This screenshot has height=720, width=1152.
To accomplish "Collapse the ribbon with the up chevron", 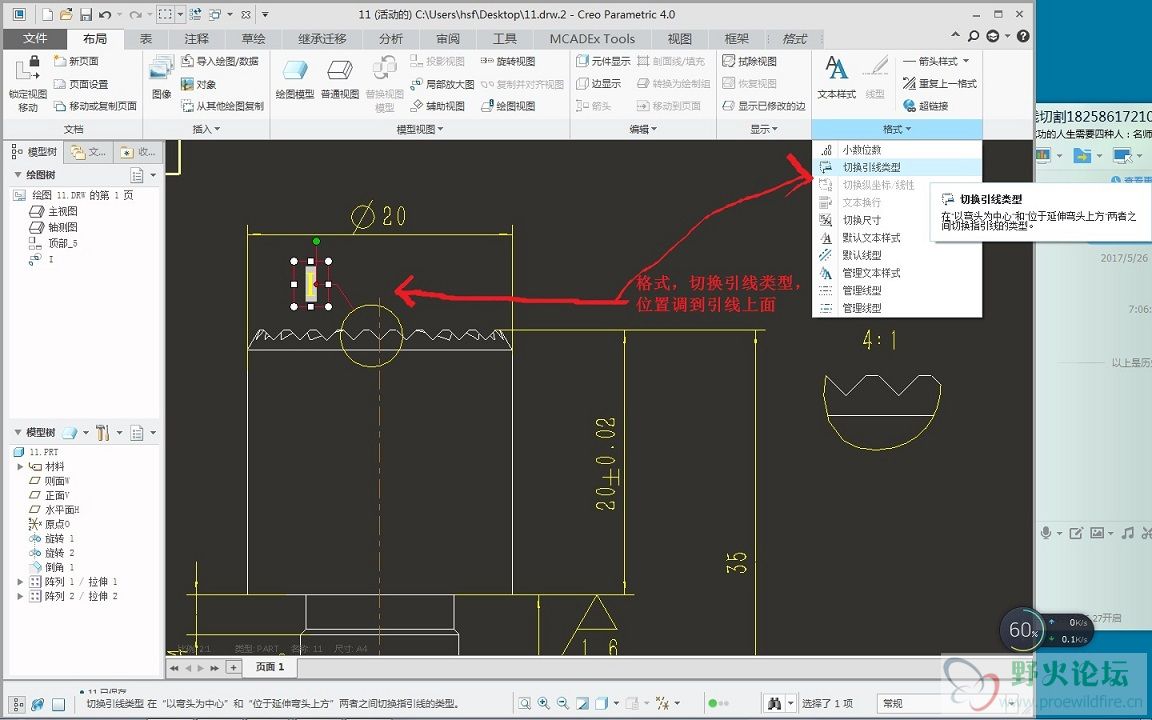I will pyautogui.click(x=955, y=35).
